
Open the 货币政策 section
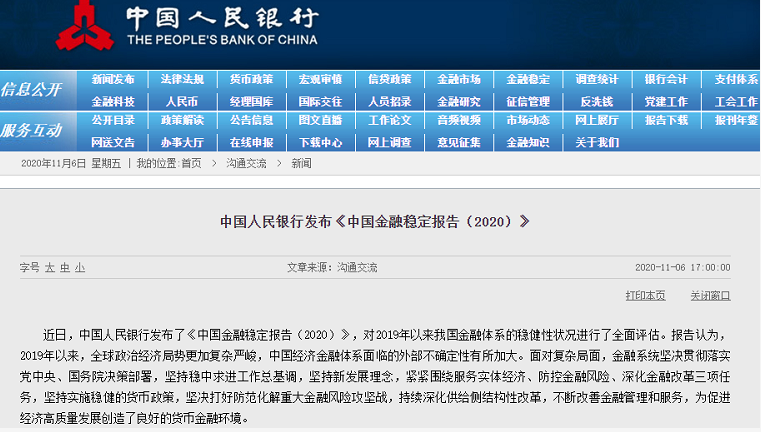251,79
